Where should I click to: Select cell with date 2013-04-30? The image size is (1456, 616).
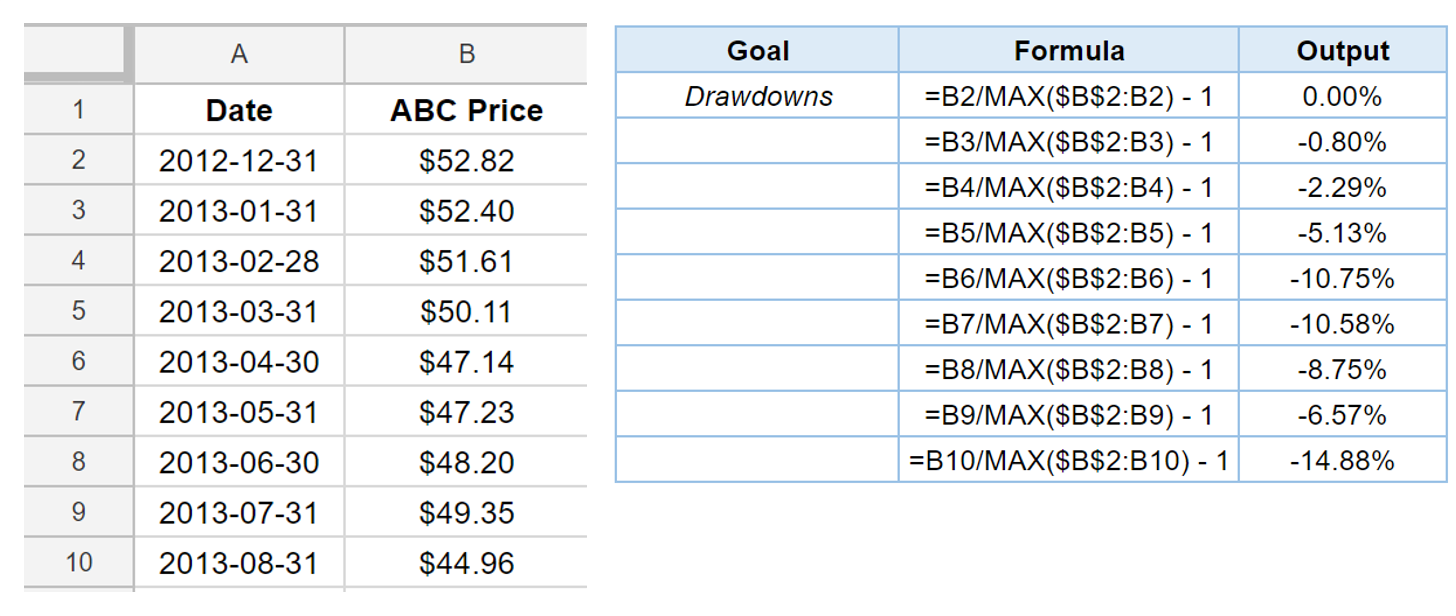coord(239,362)
